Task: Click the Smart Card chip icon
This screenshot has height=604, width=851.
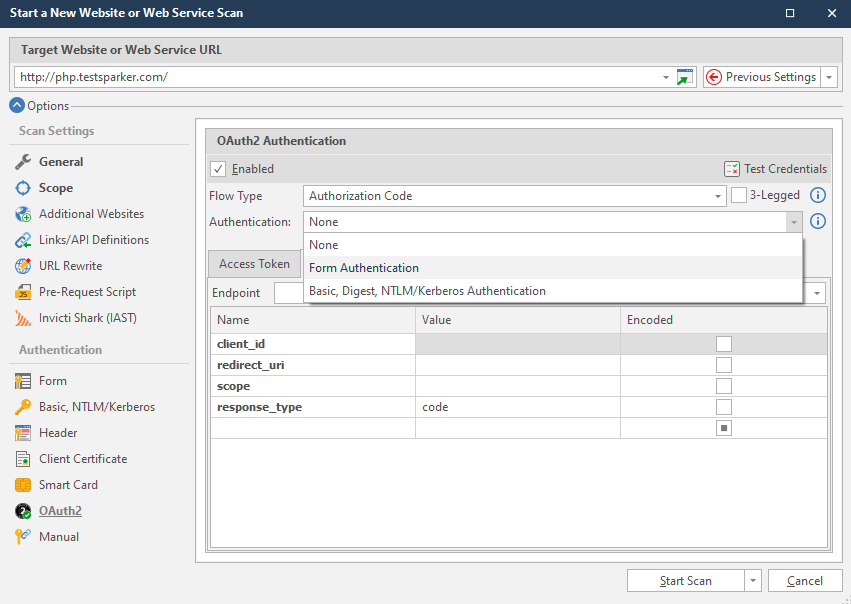Action: [23, 485]
